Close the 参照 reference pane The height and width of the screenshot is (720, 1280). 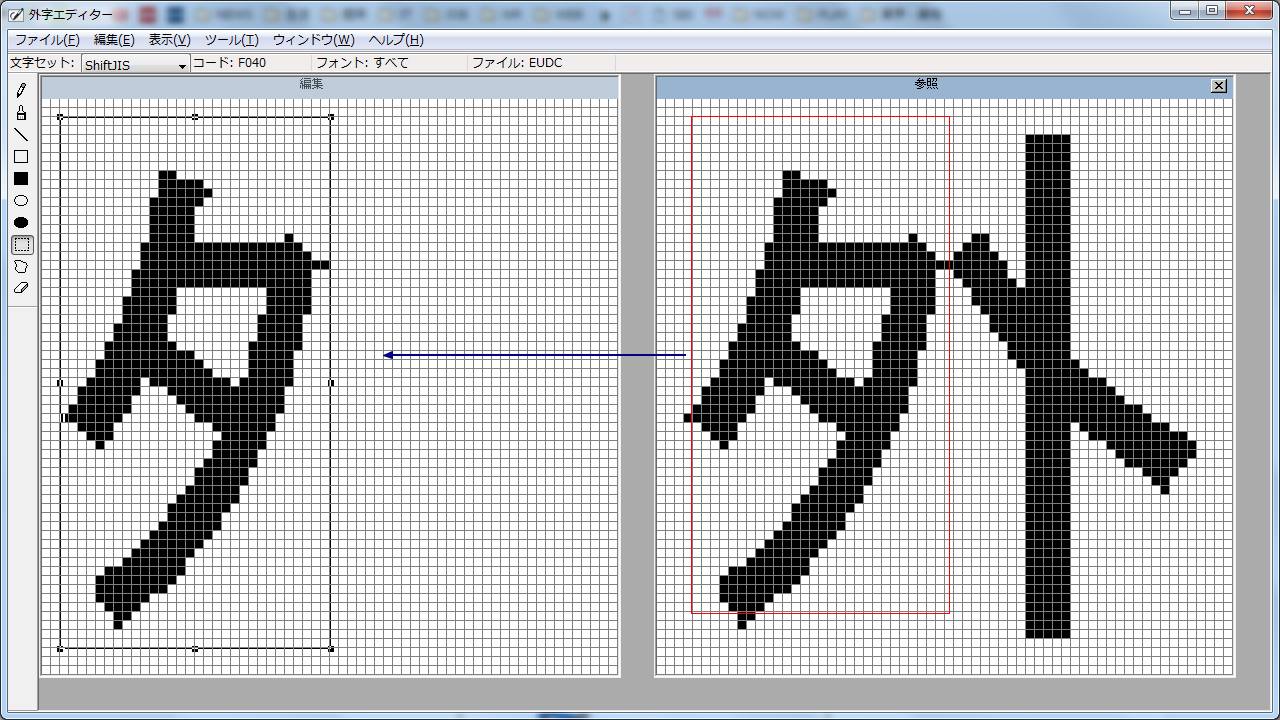tap(1219, 86)
